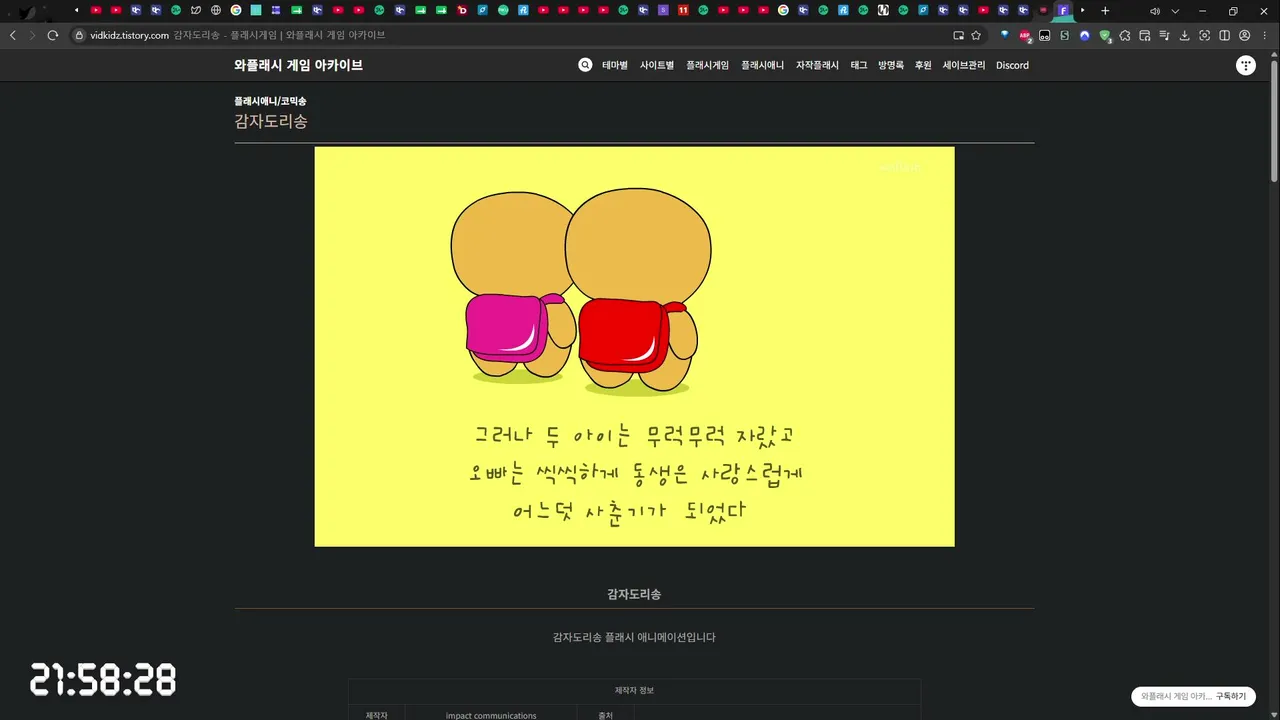Click the yellow flash animation player

(634, 347)
